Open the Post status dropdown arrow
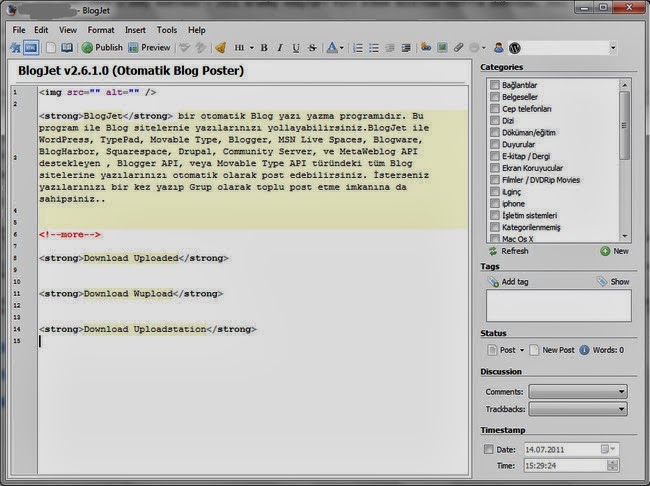Image resolution: width=650 pixels, height=486 pixels. pos(522,350)
